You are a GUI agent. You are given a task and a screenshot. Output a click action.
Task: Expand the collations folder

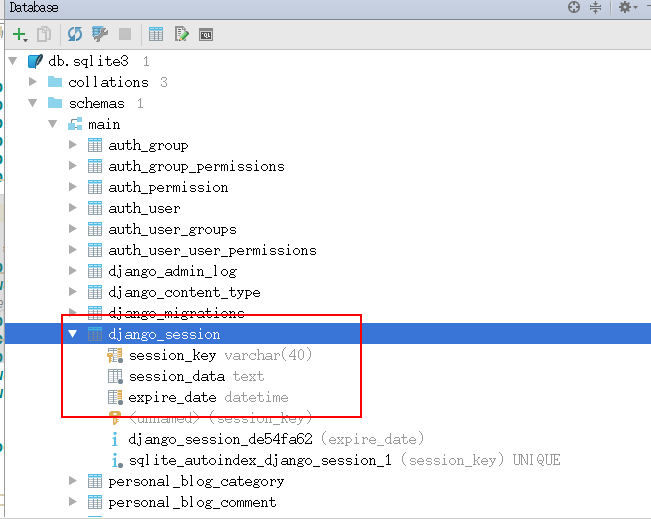33,82
